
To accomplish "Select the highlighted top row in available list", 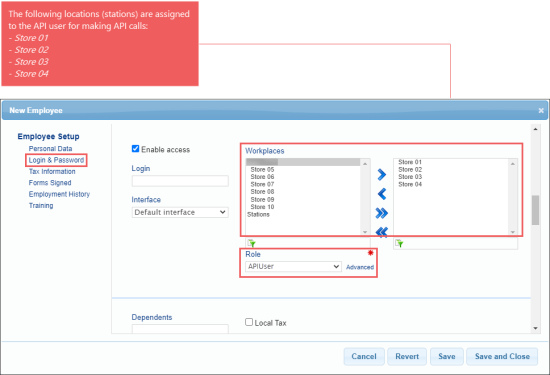I will tap(303, 162).
